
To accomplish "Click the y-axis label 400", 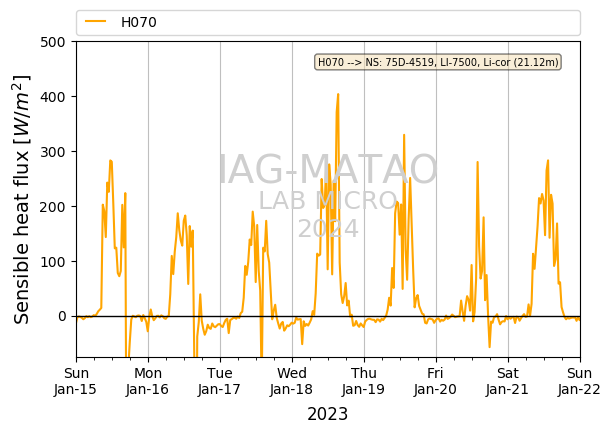I will point(53,97).
